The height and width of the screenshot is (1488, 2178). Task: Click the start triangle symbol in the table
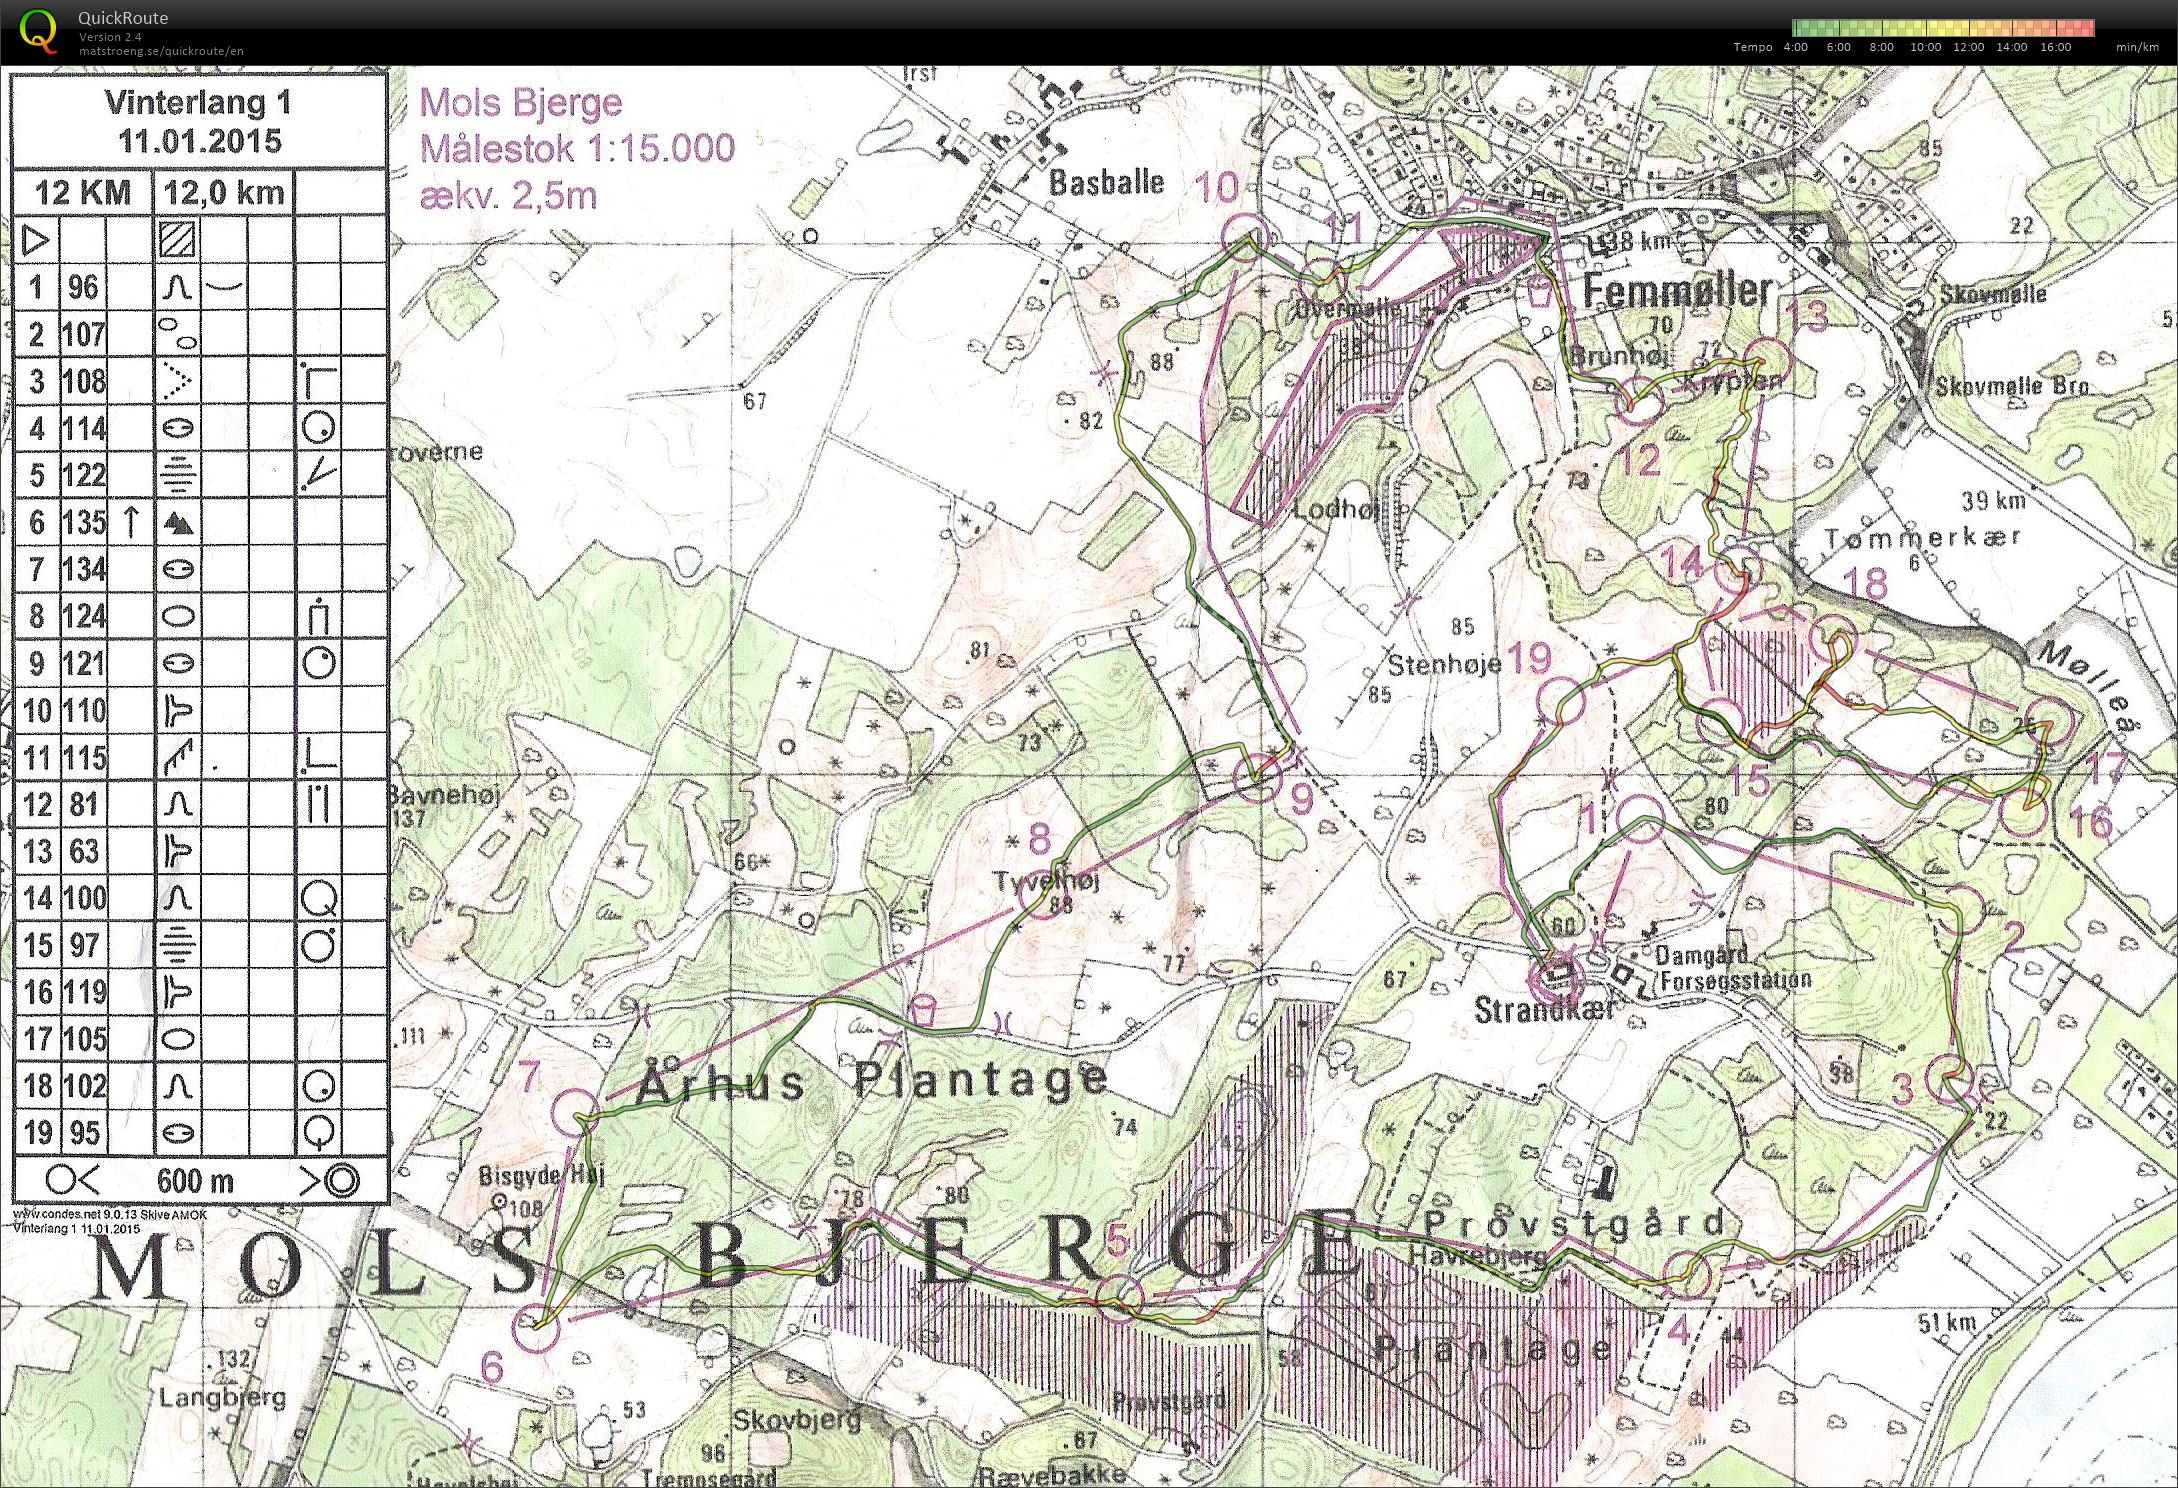click(x=35, y=240)
